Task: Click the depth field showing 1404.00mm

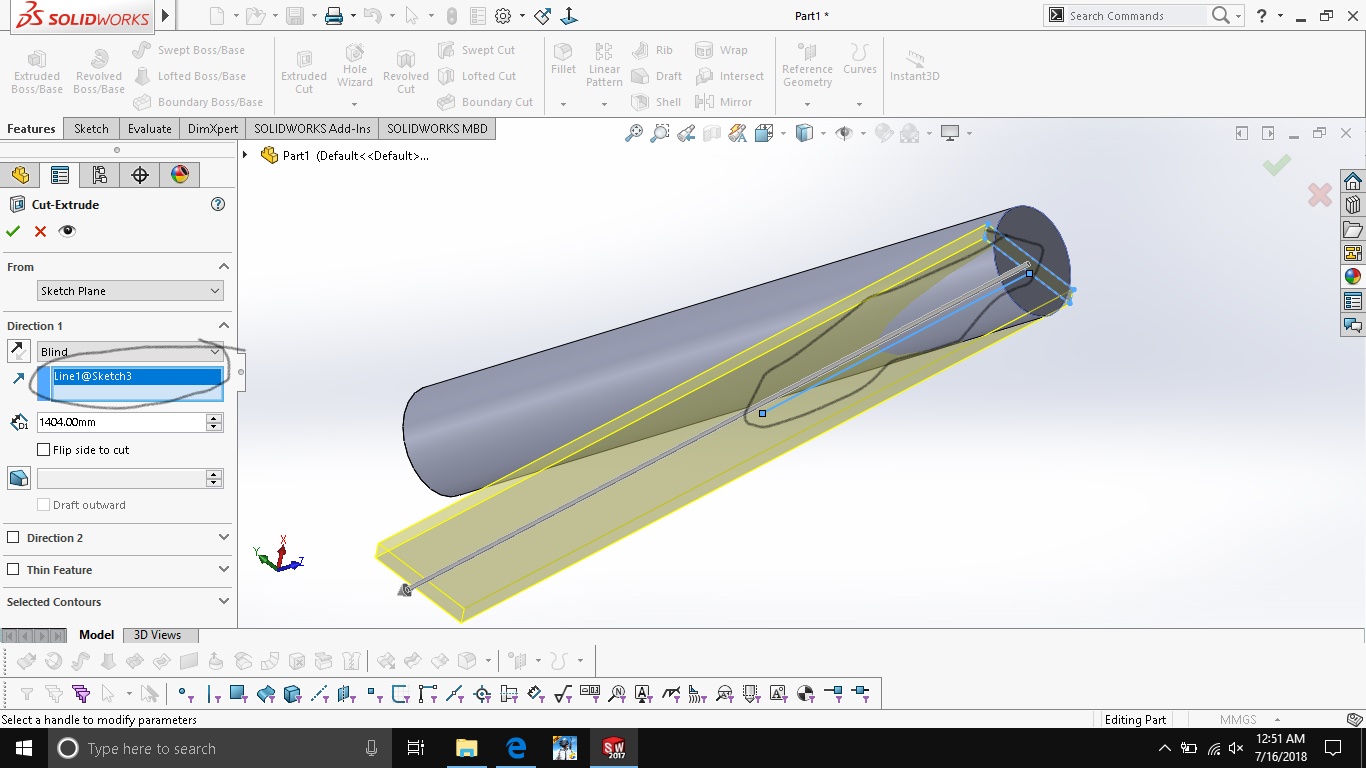Action: [x=120, y=423]
